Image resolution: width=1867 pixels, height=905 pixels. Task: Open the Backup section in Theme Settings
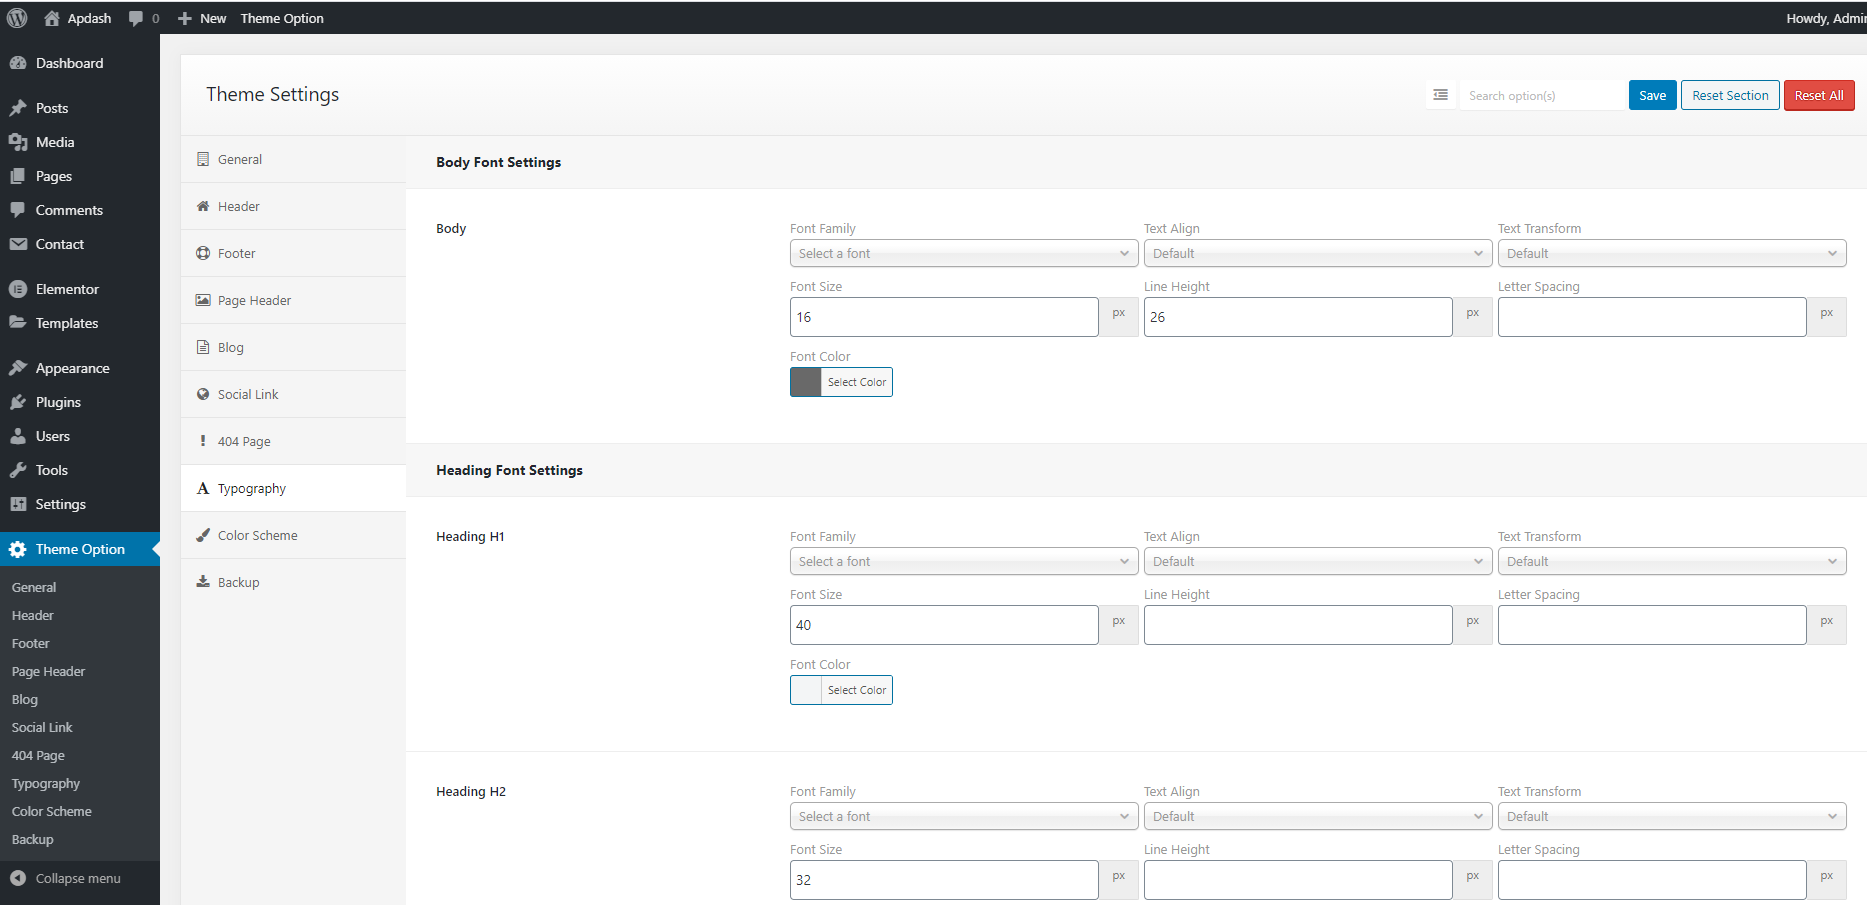point(238,582)
